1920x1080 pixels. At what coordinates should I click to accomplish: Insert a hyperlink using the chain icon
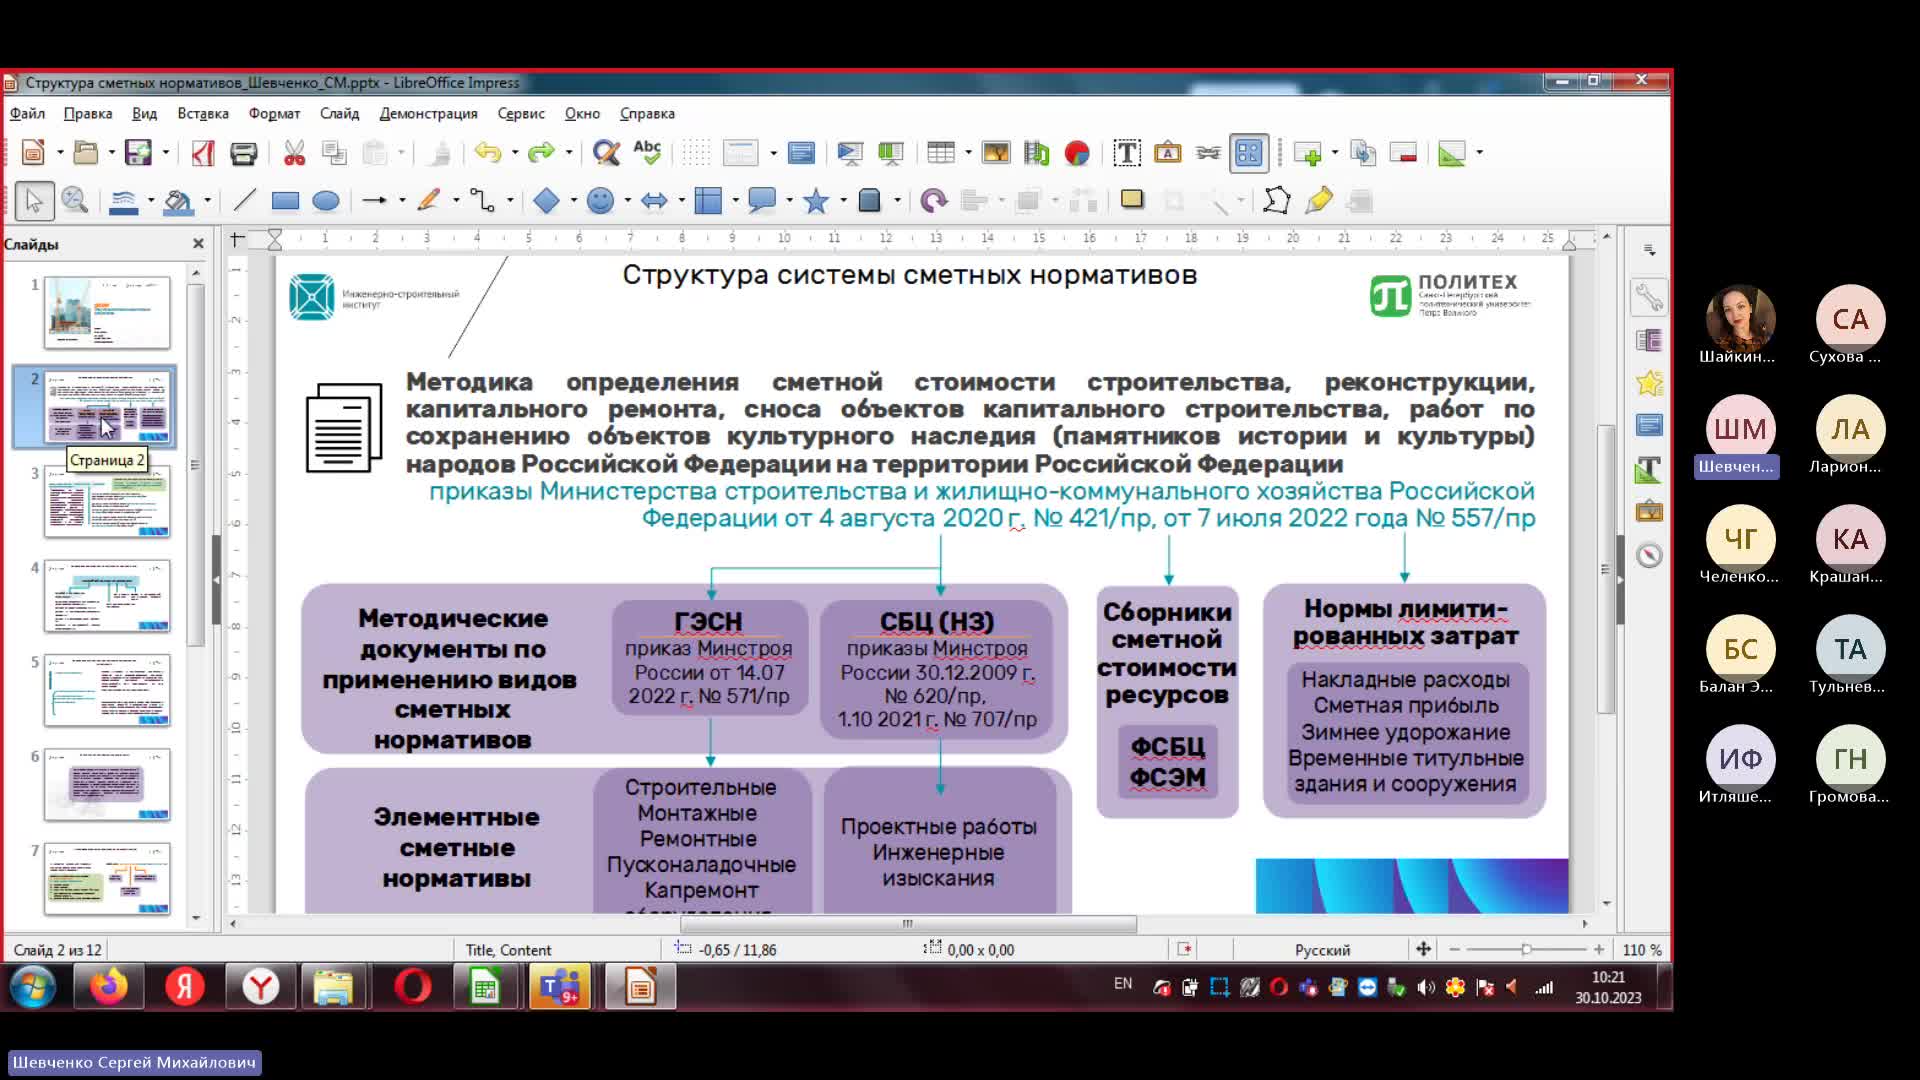point(1208,153)
